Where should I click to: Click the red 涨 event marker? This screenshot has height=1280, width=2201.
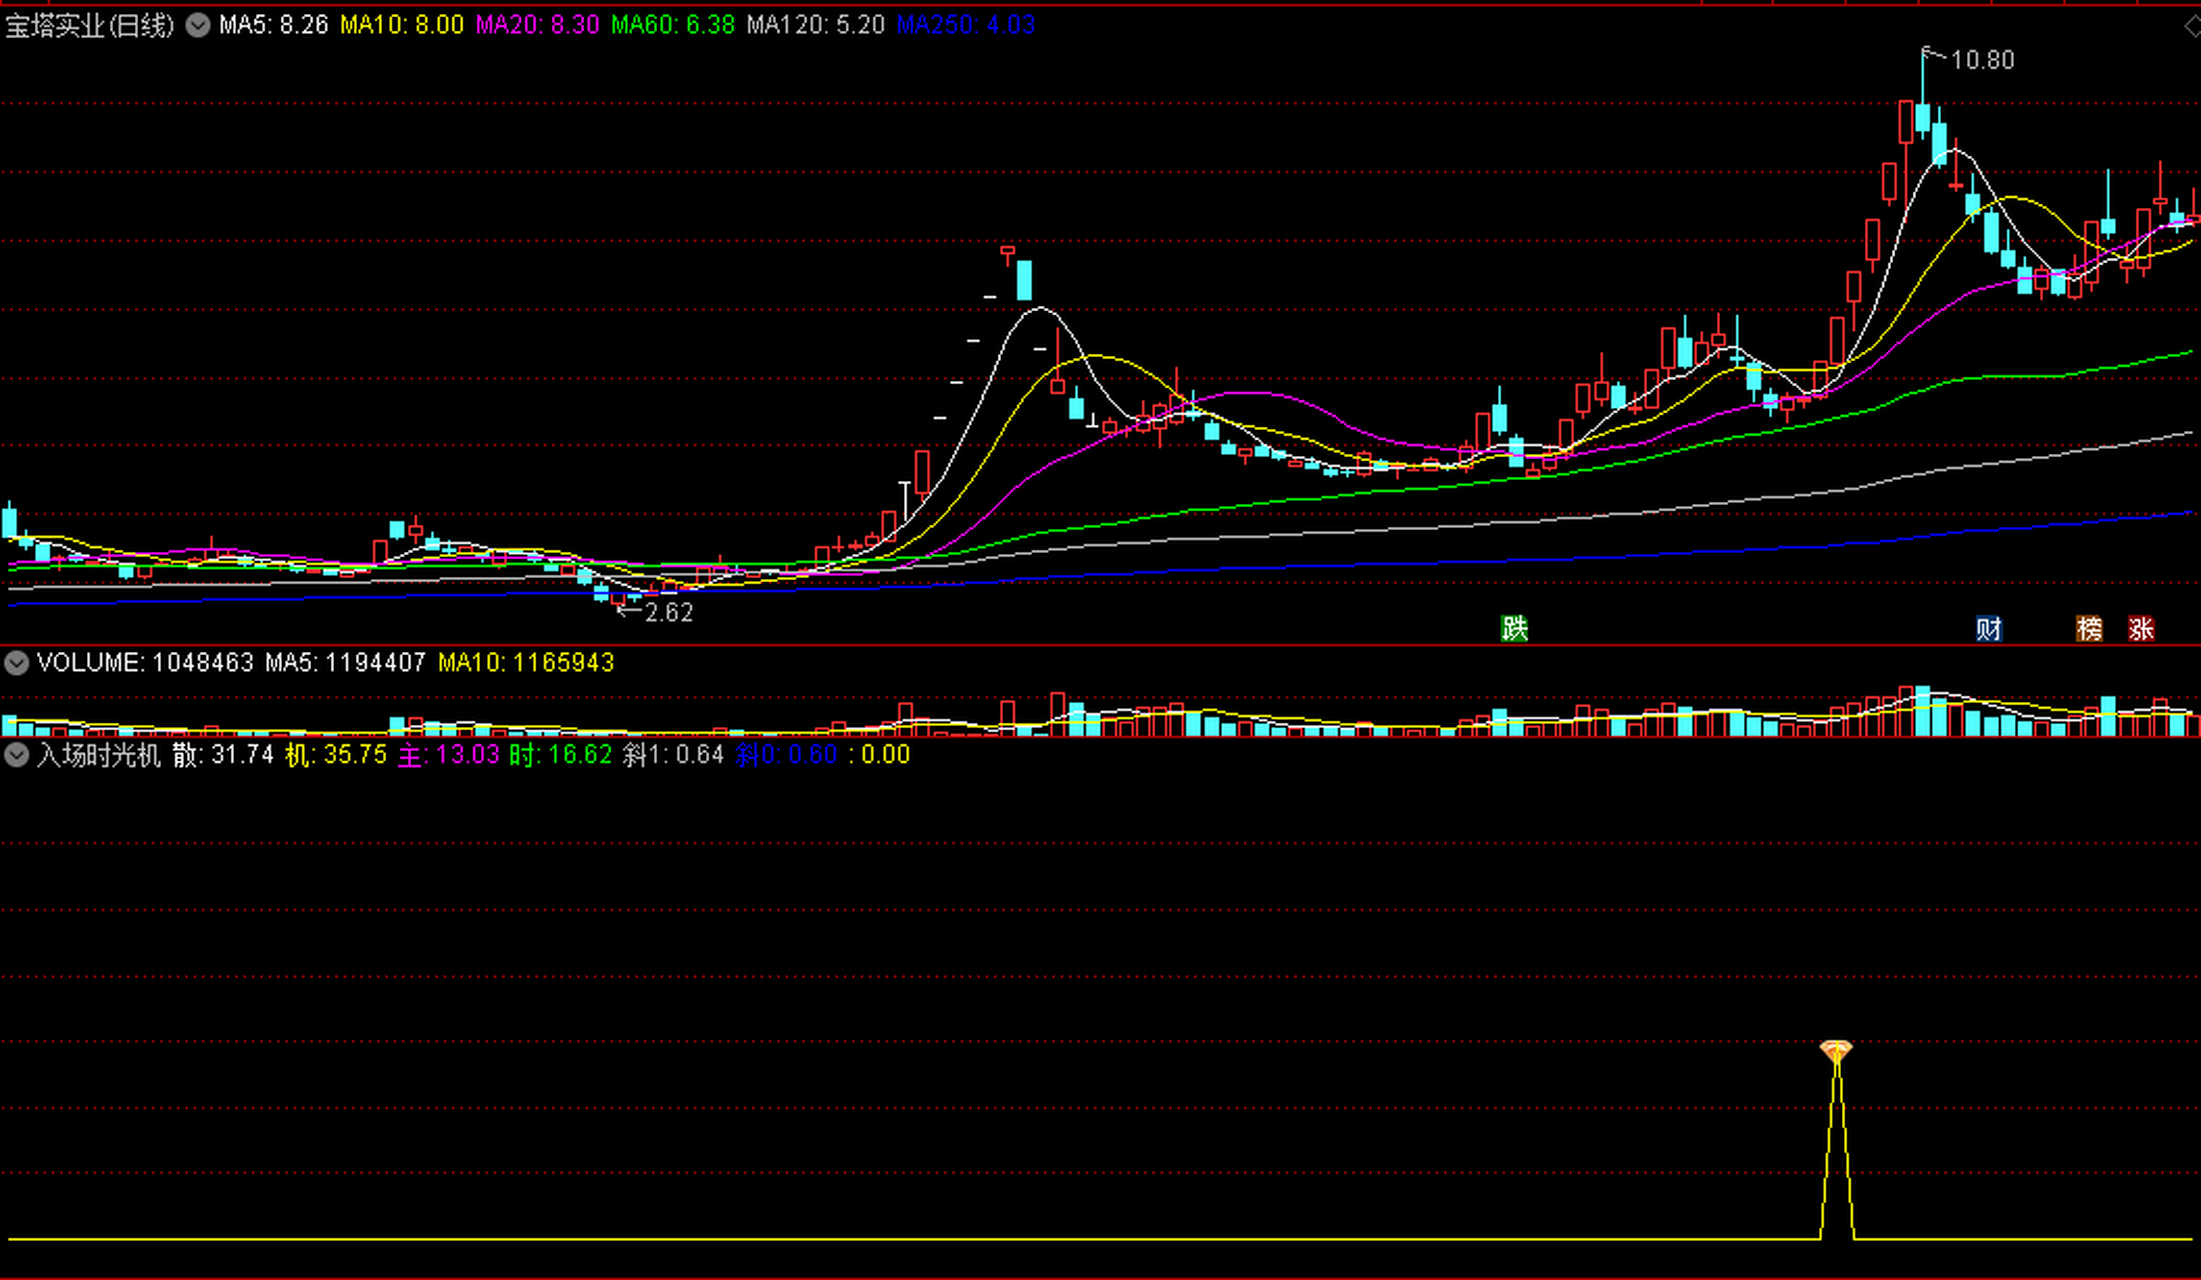2140,628
